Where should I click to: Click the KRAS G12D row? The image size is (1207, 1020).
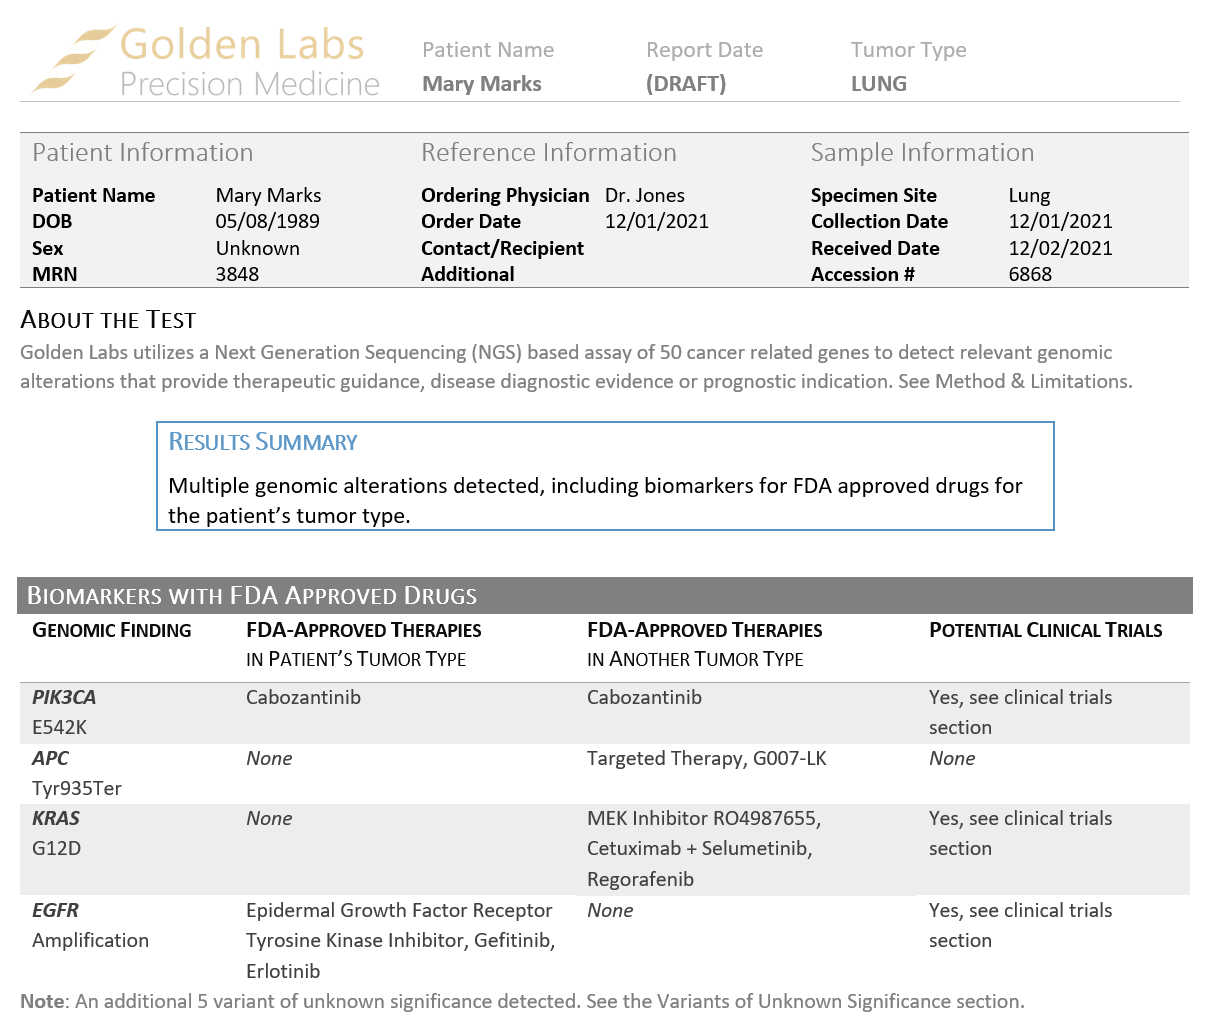click(x=55, y=832)
